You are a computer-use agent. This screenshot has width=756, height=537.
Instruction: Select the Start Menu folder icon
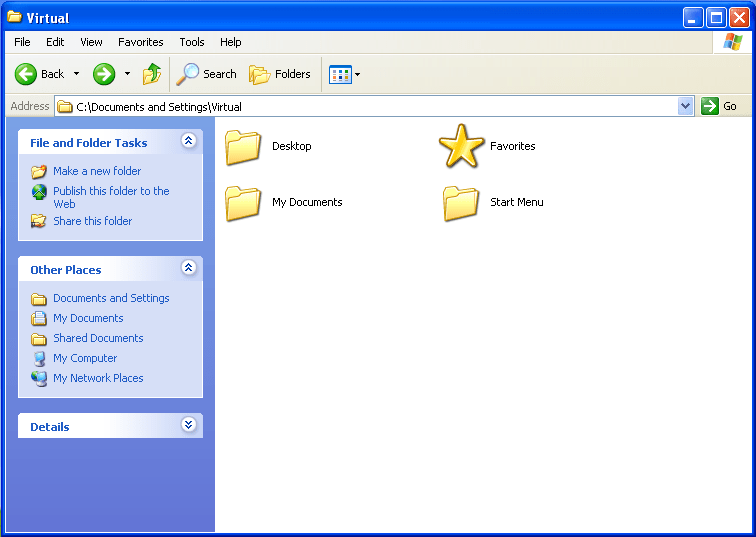tap(461, 203)
